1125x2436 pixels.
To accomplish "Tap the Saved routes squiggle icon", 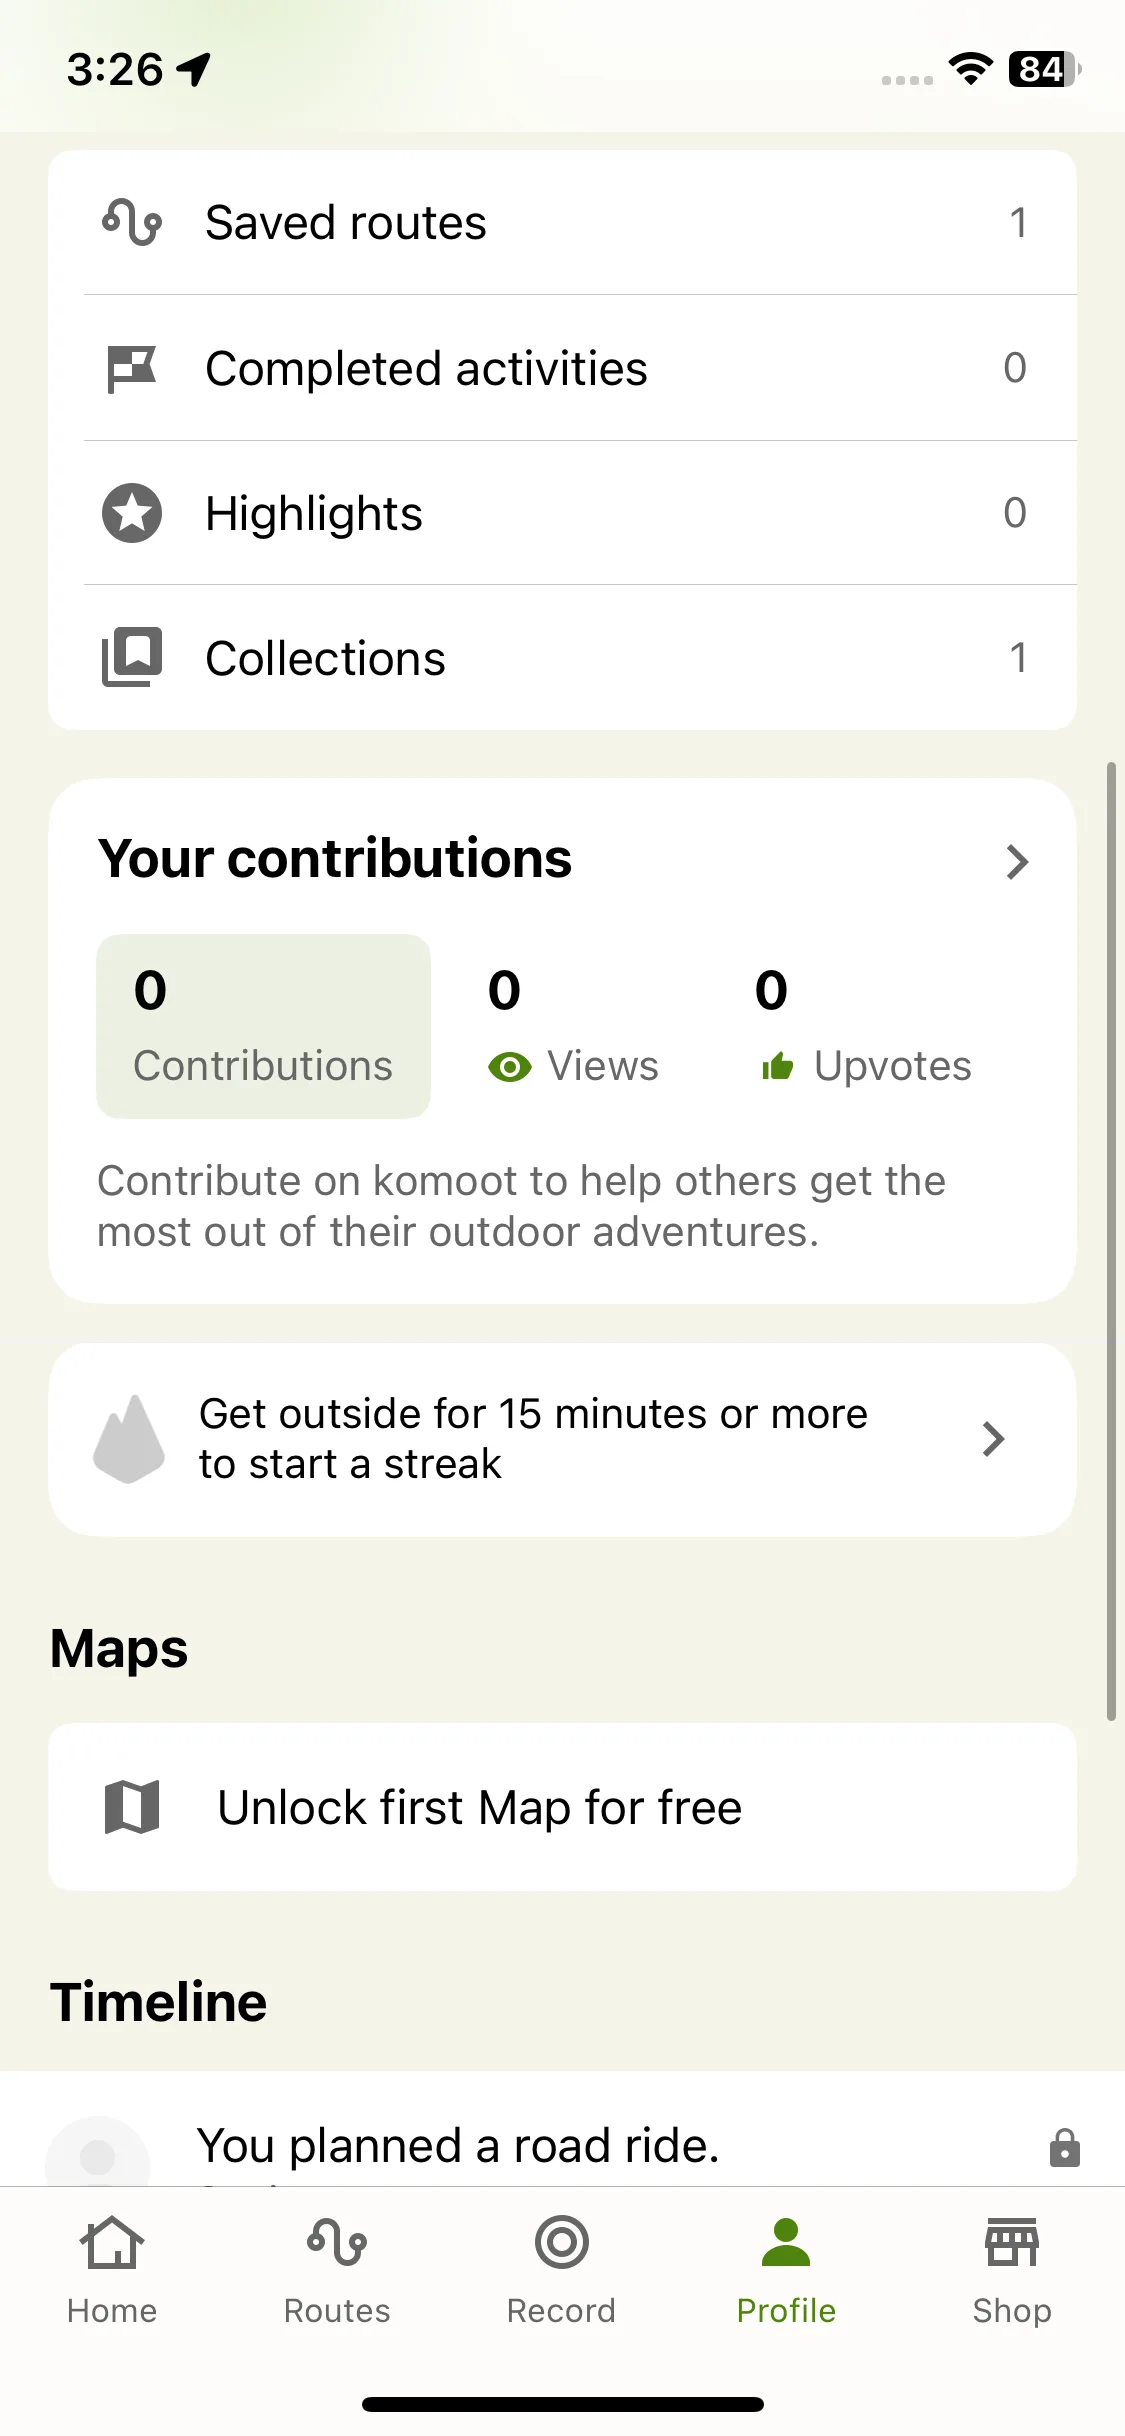I will pyautogui.click(x=132, y=222).
